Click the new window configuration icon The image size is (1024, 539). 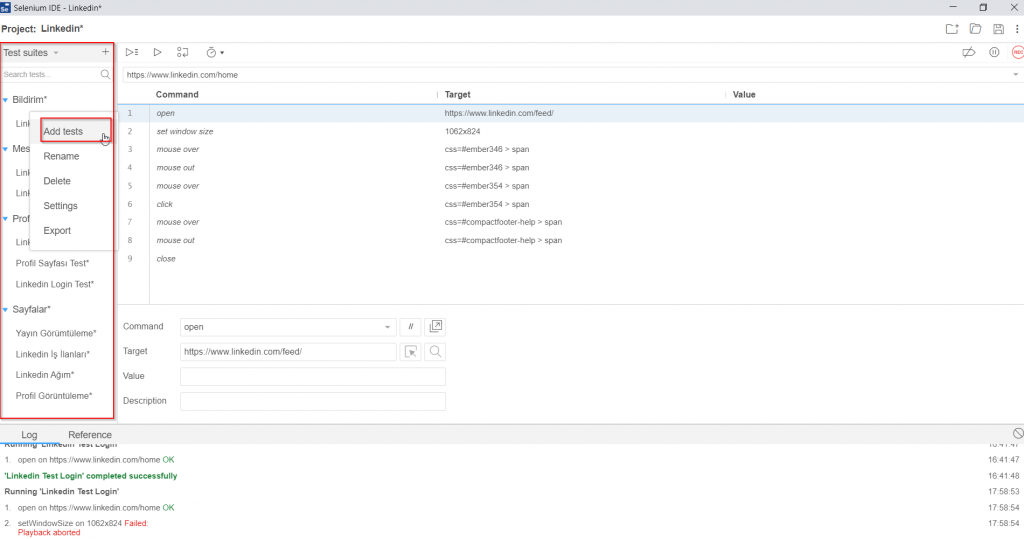pyautogui.click(x=435, y=327)
